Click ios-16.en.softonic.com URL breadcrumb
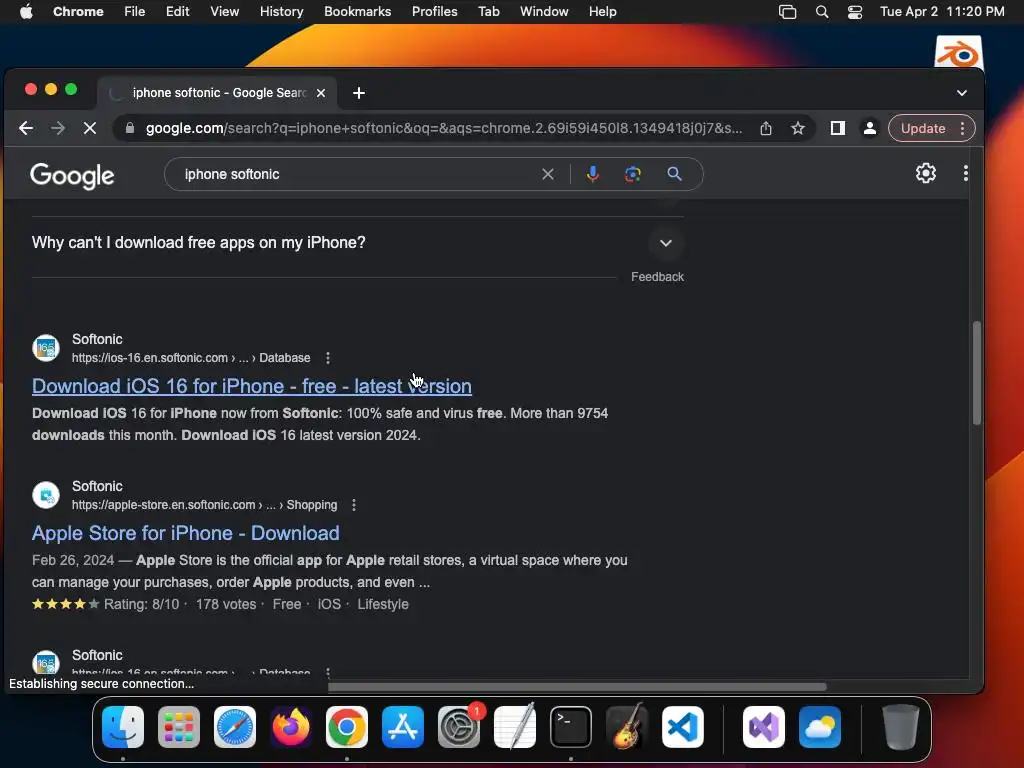The image size is (1024, 768). click(191, 358)
